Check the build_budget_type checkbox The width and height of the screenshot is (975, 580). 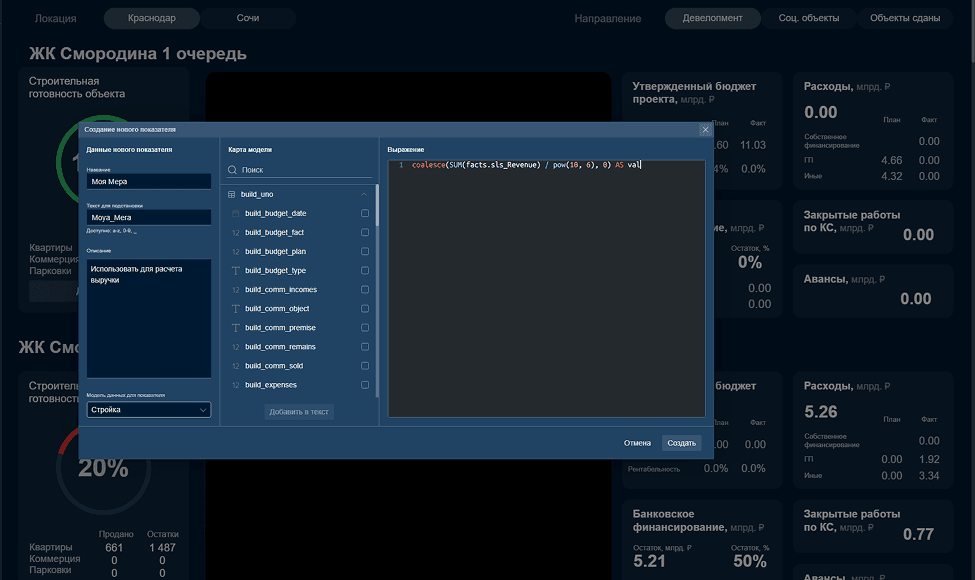(365, 270)
